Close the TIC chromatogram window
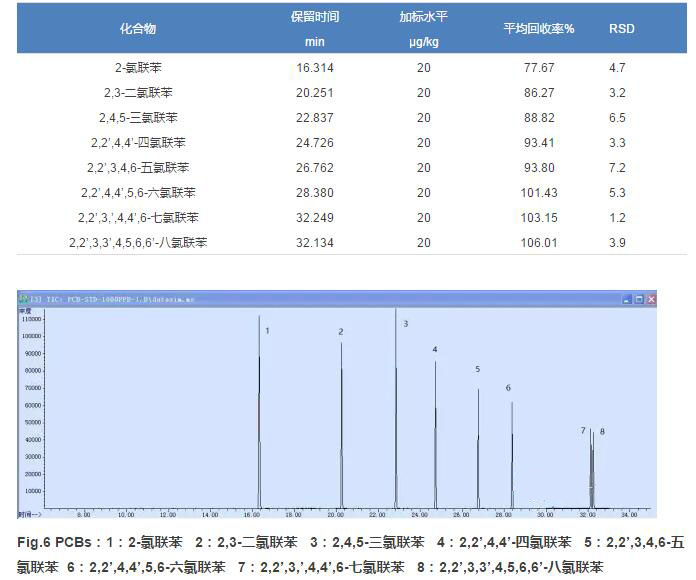The image size is (696, 580). click(x=651, y=298)
